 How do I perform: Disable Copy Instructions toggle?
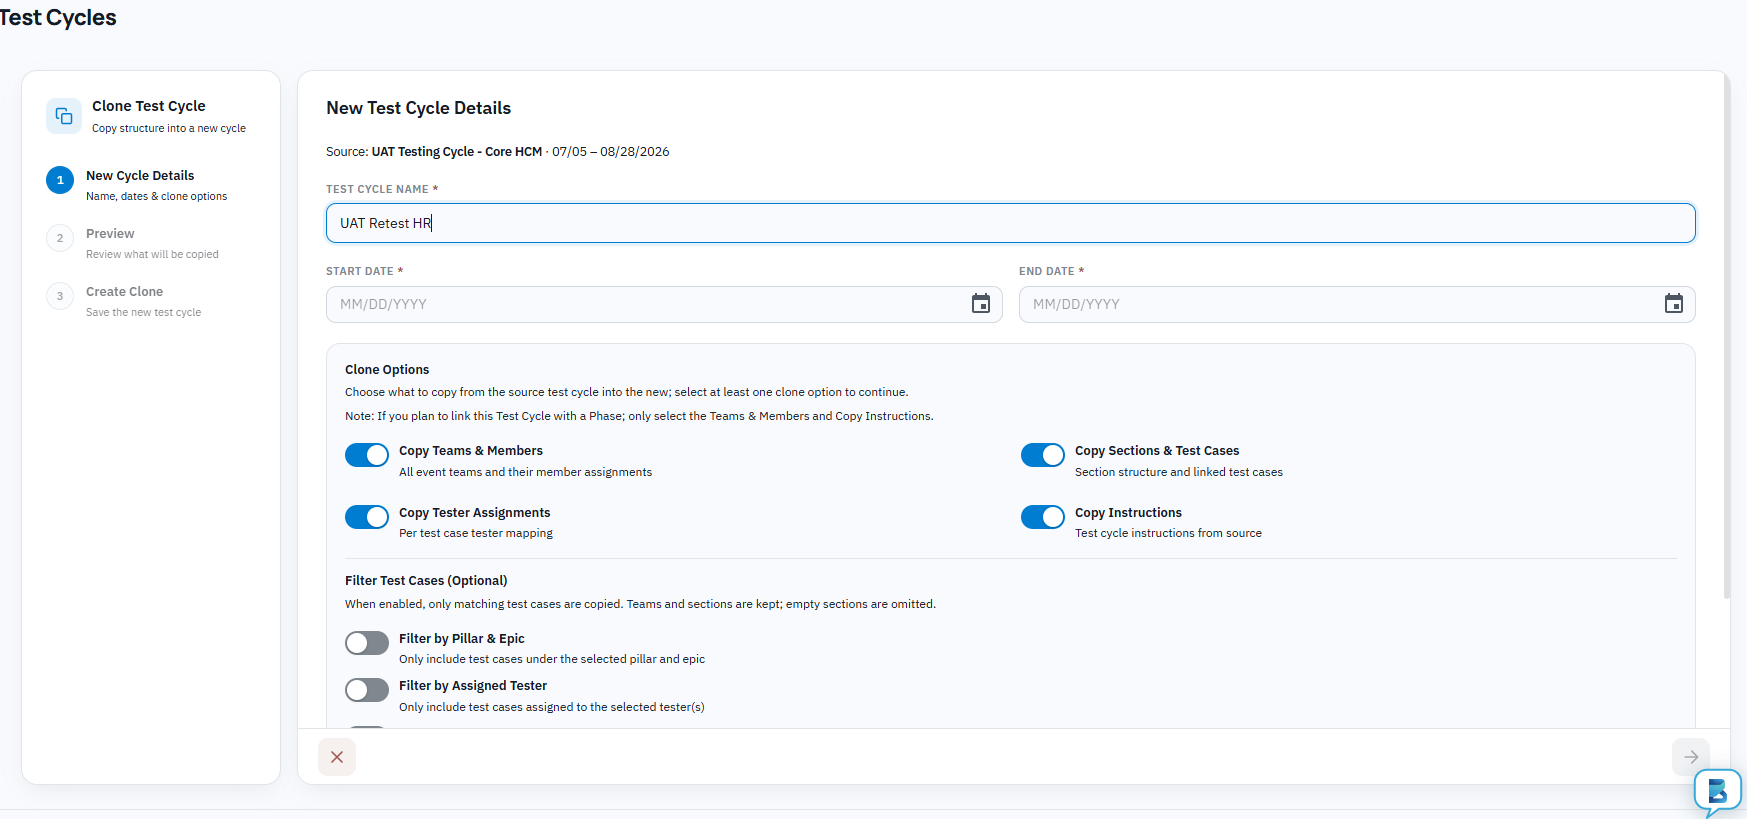(x=1043, y=517)
